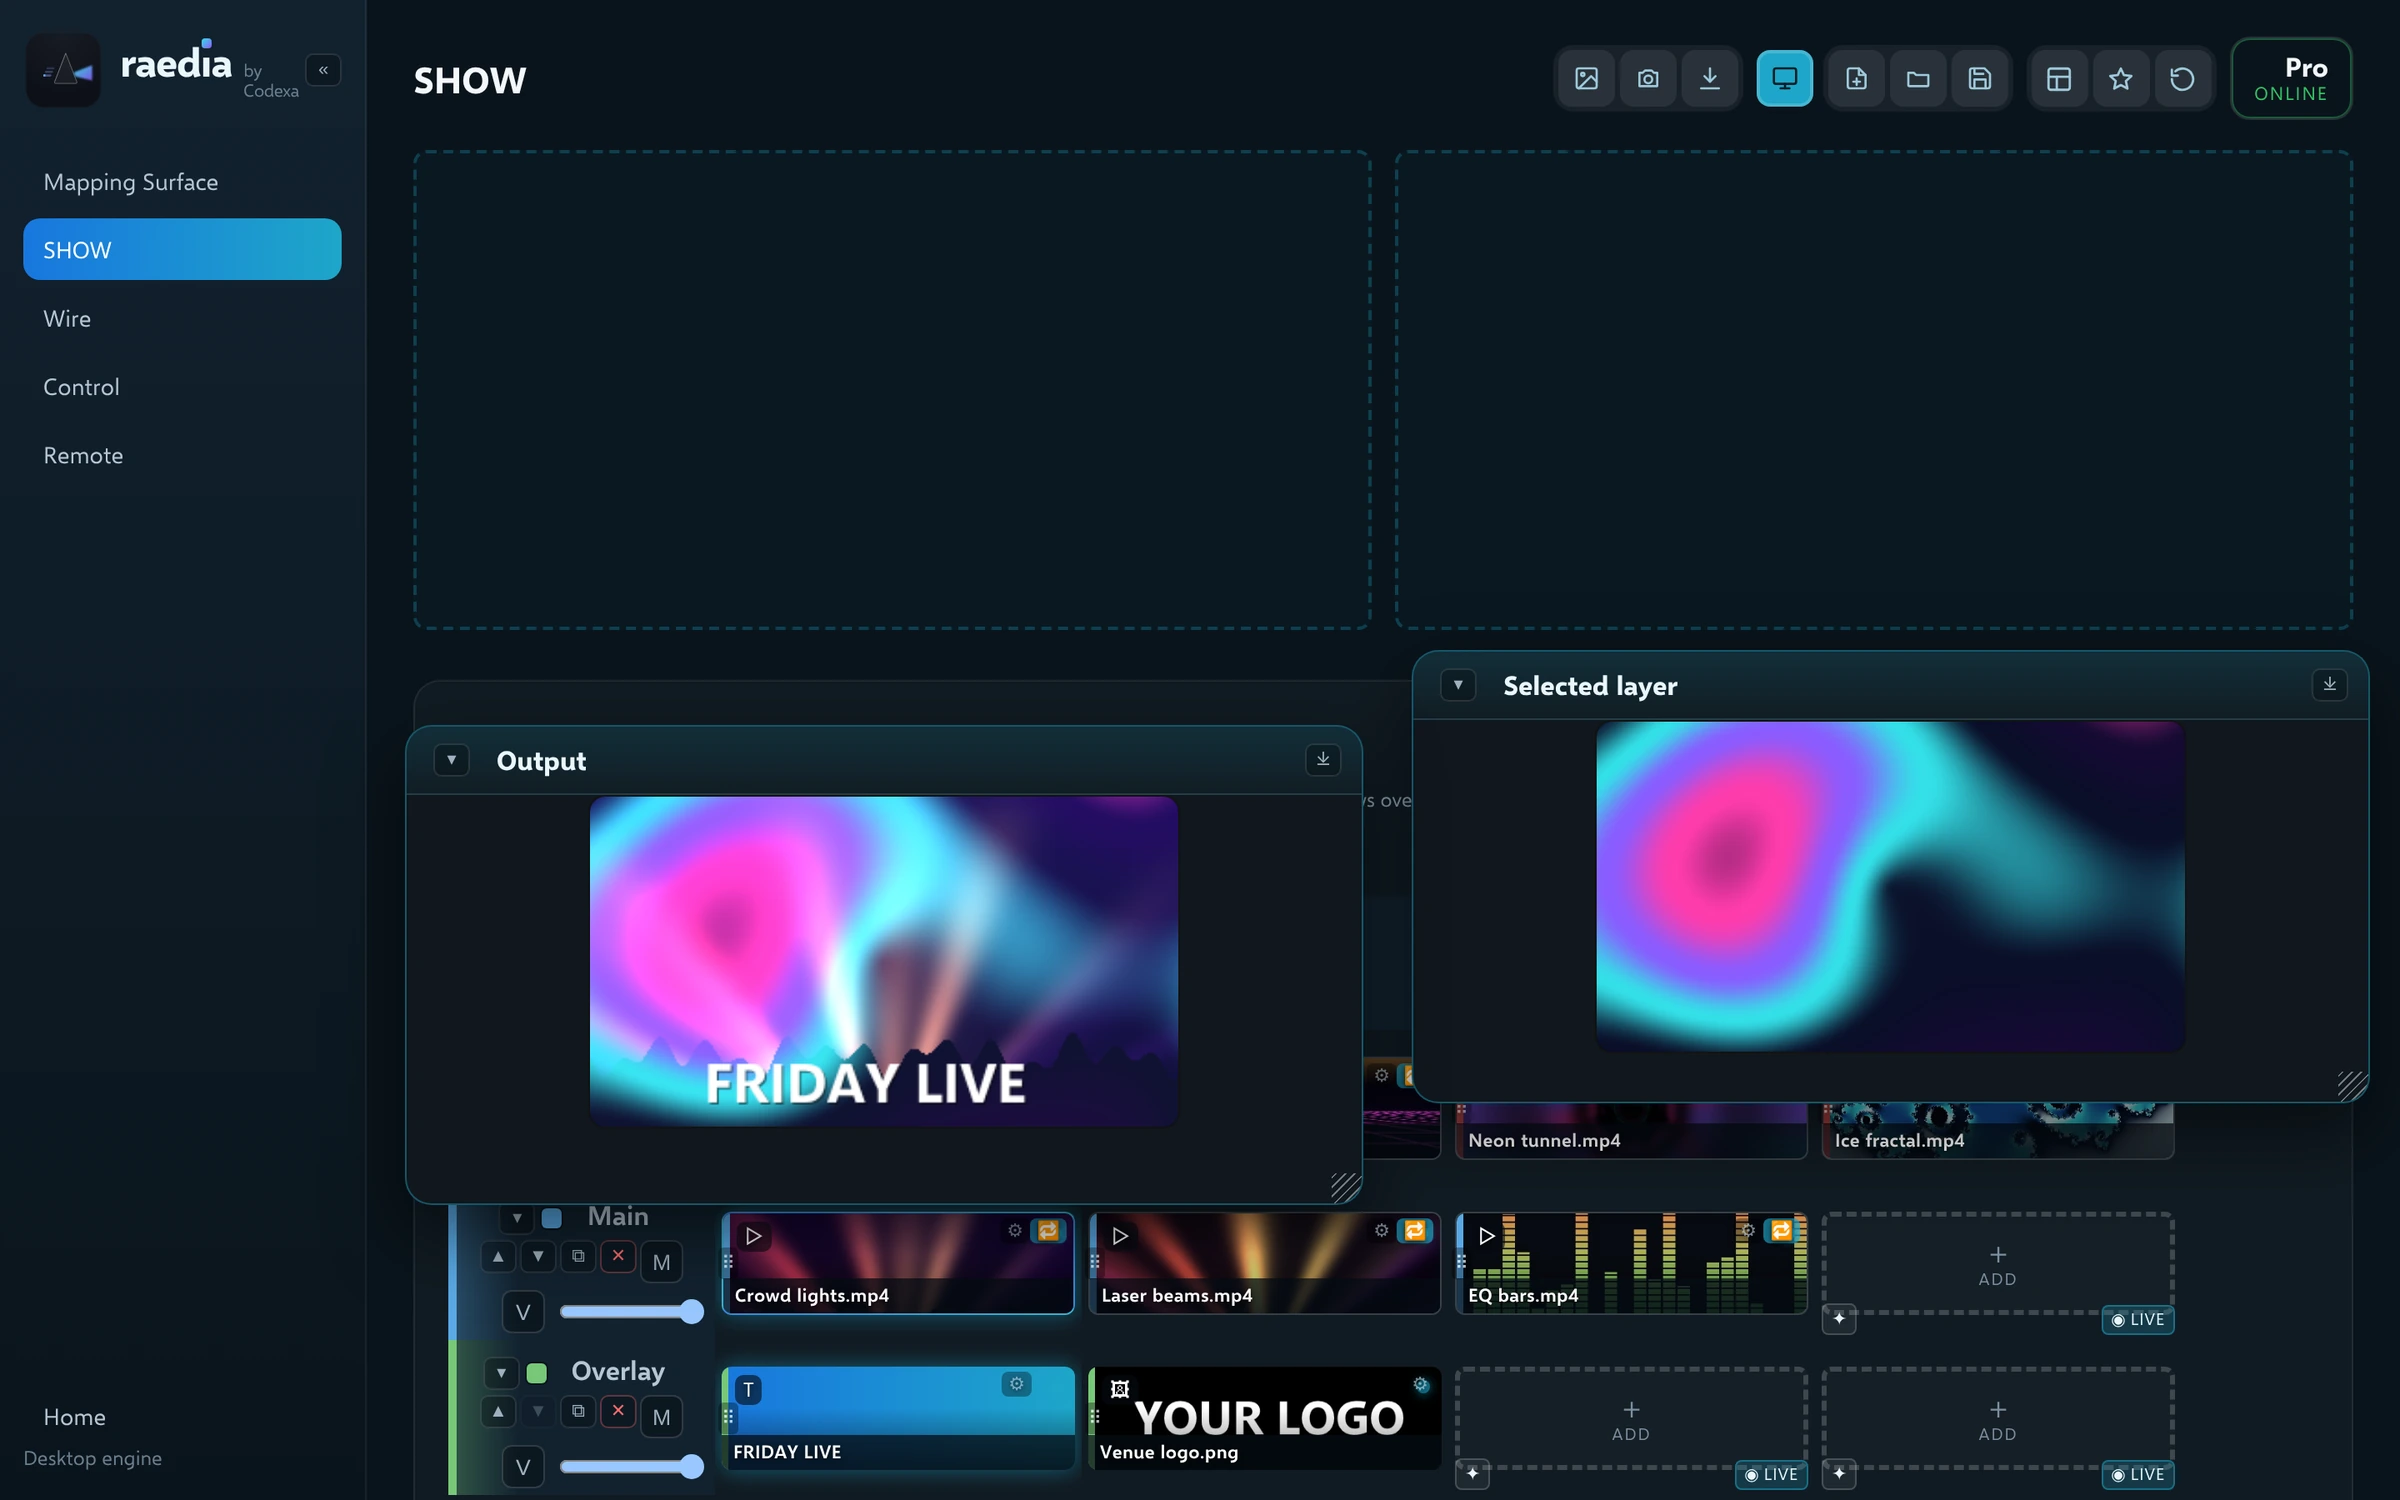Image resolution: width=2400 pixels, height=1500 pixels.
Task: Open the Mapping Surface page
Action: click(182, 182)
